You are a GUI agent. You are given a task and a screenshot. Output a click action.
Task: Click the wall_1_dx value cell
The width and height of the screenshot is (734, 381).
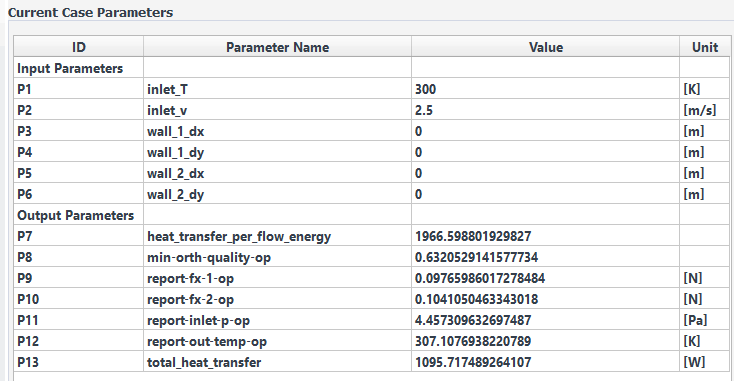pos(545,131)
